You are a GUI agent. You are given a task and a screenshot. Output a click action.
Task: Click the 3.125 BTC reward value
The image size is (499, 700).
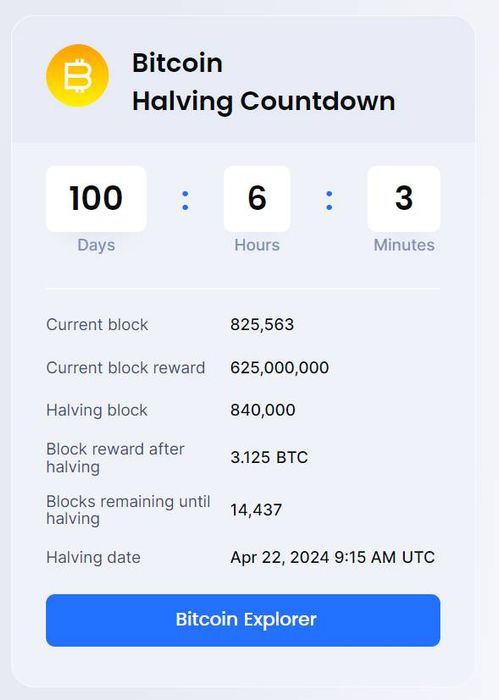click(269, 458)
